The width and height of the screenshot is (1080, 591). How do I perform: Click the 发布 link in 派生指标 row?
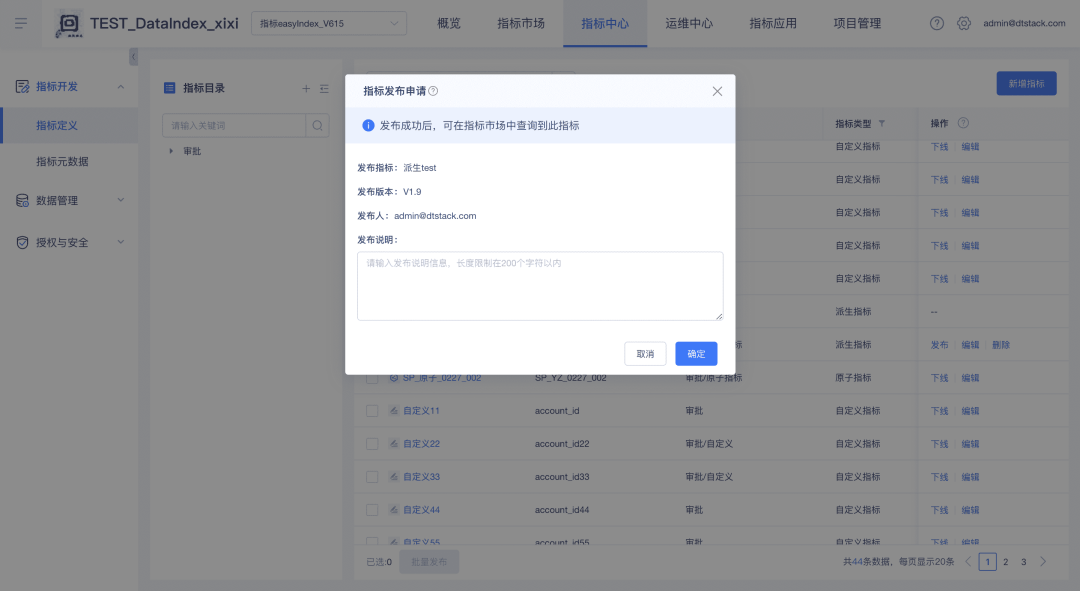click(939, 344)
